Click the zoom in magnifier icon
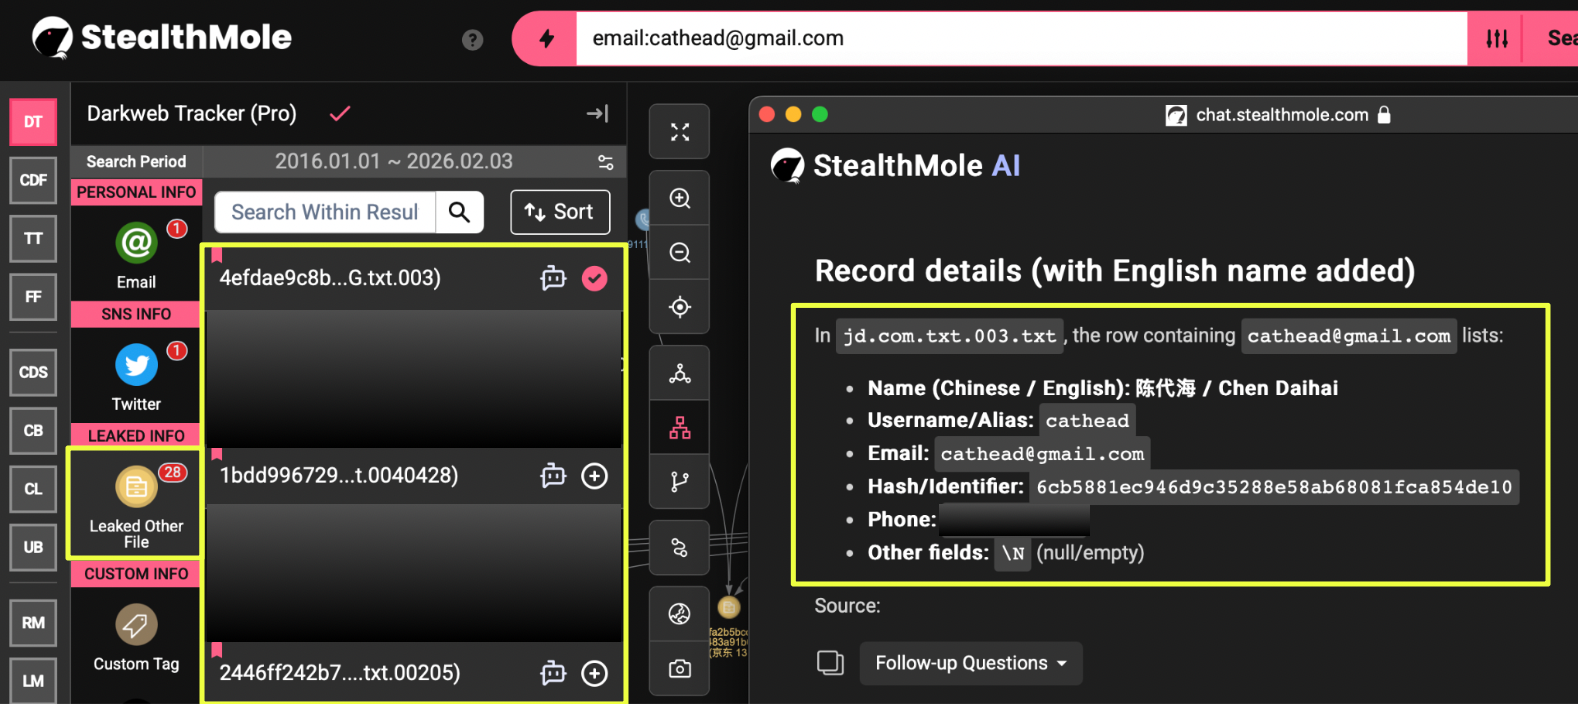The image size is (1578, 704). (680, 198)
